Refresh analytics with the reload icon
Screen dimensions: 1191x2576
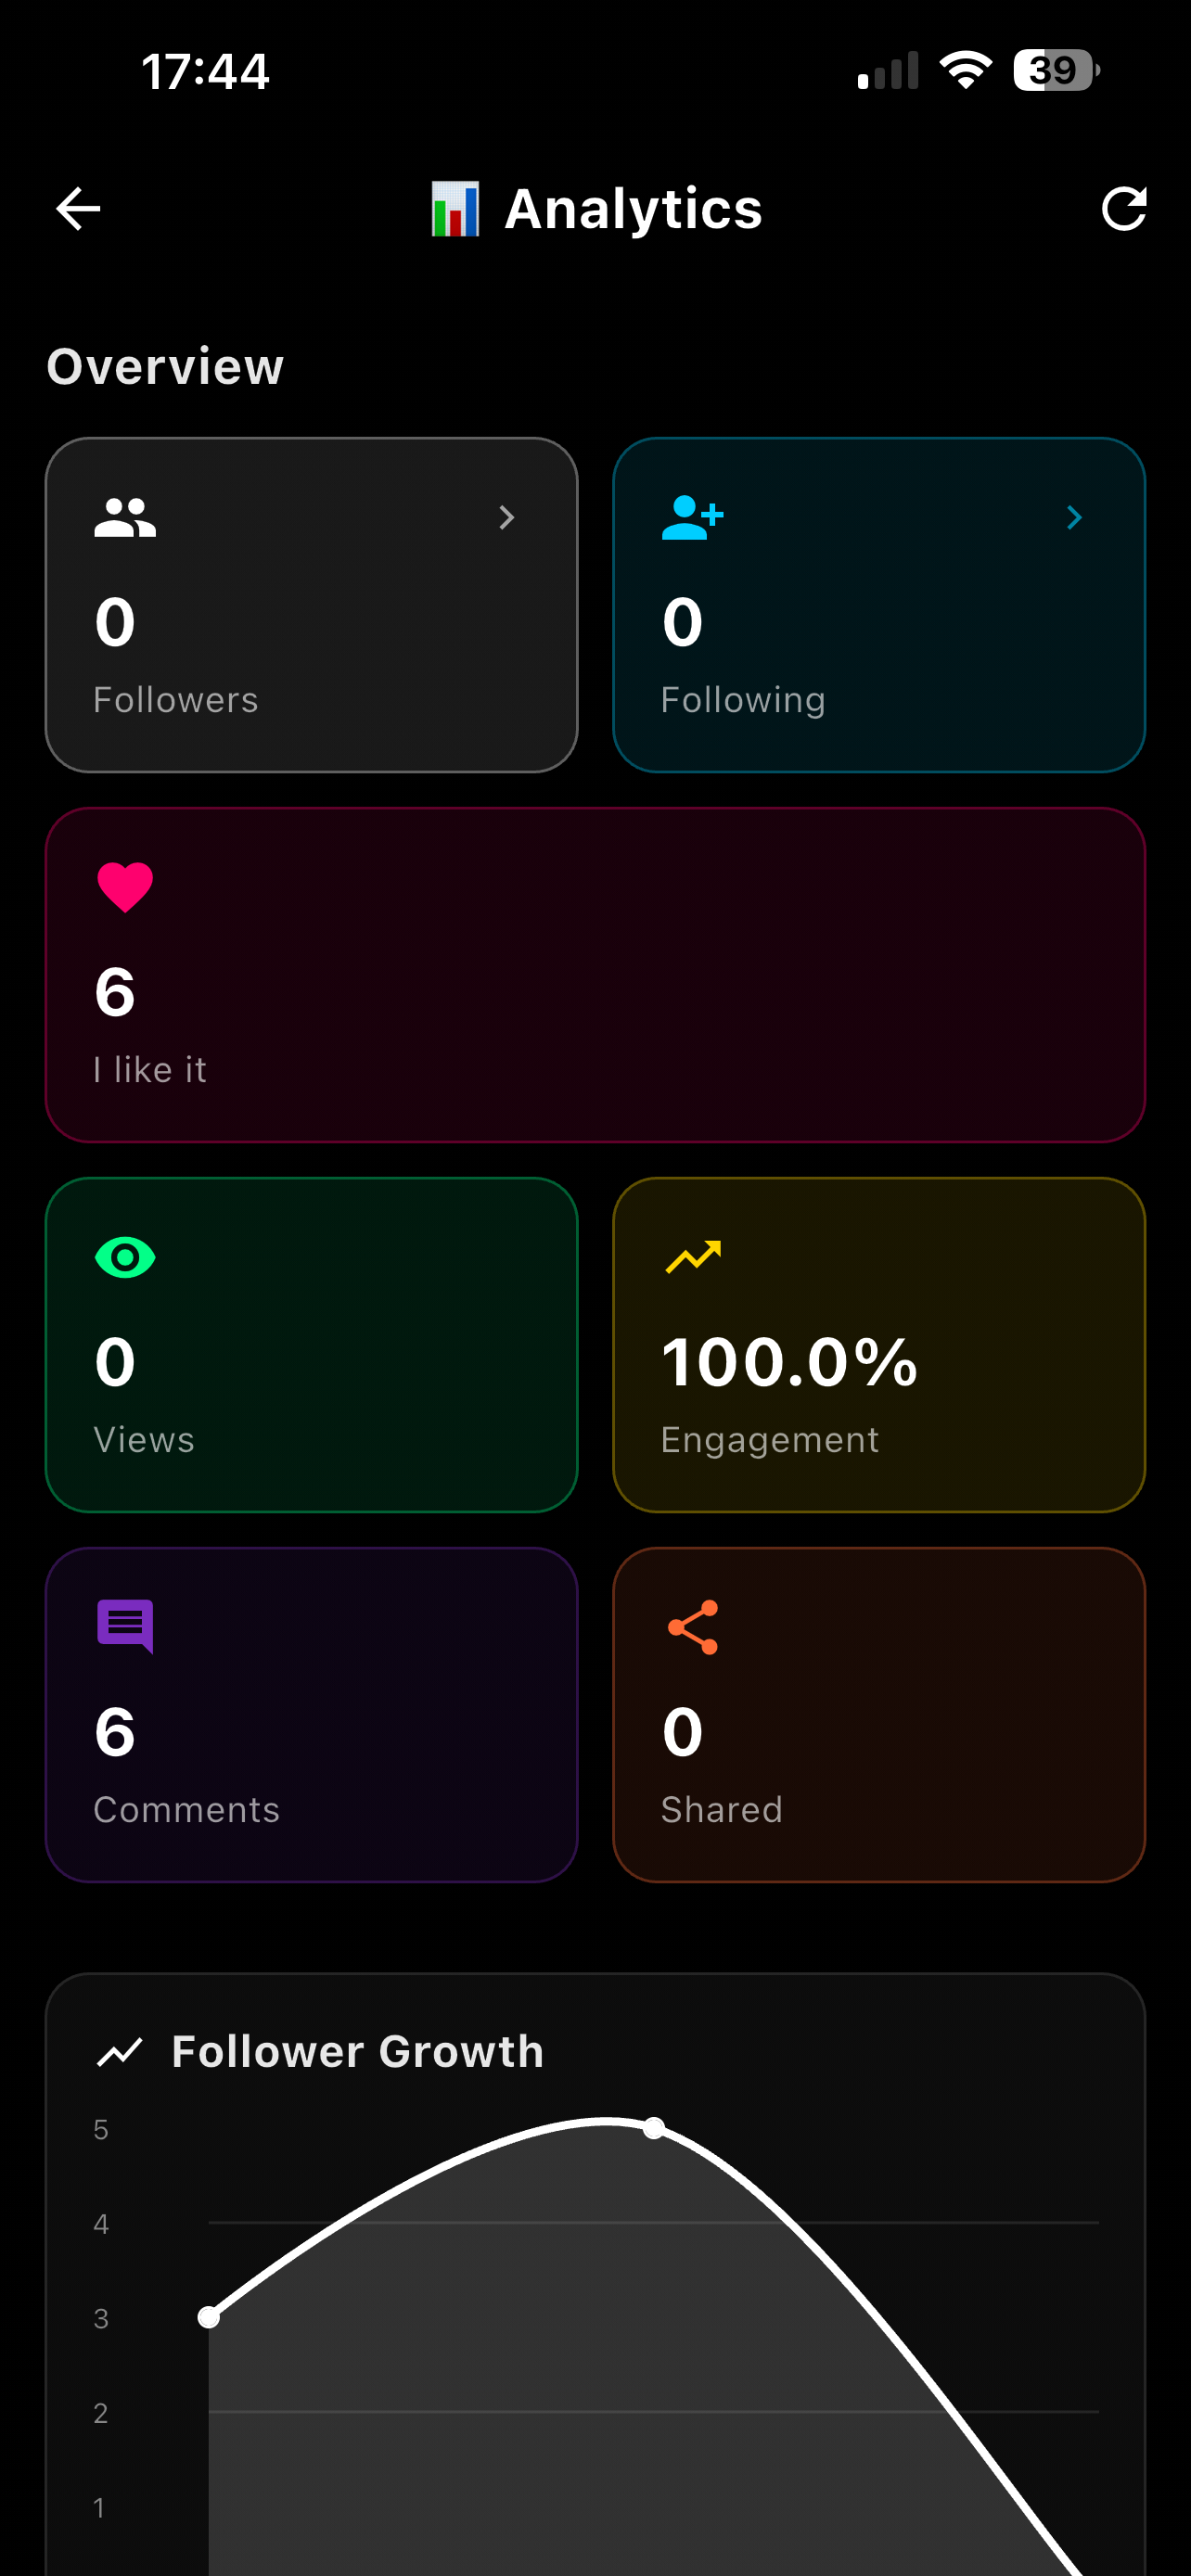coord(1124,209)
